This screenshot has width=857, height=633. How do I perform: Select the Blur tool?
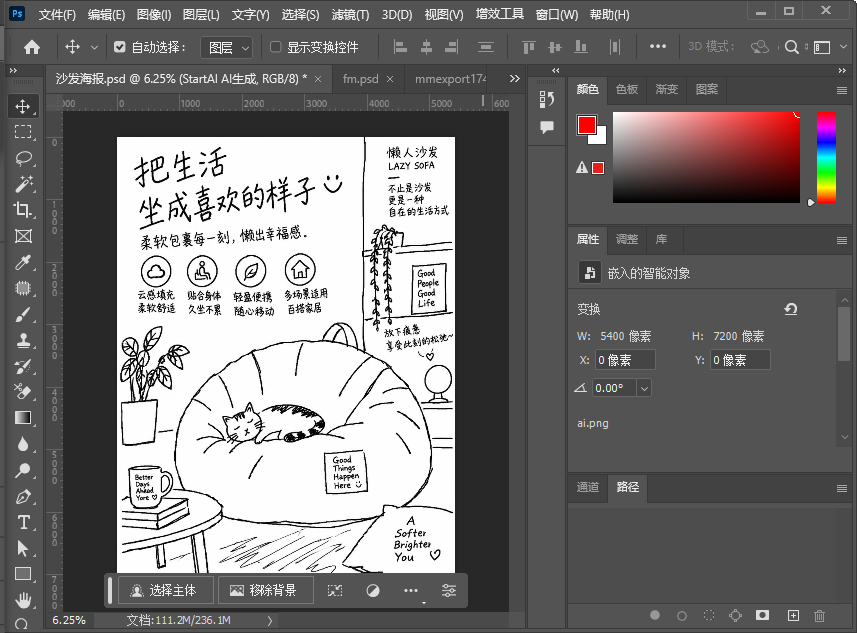23,444
